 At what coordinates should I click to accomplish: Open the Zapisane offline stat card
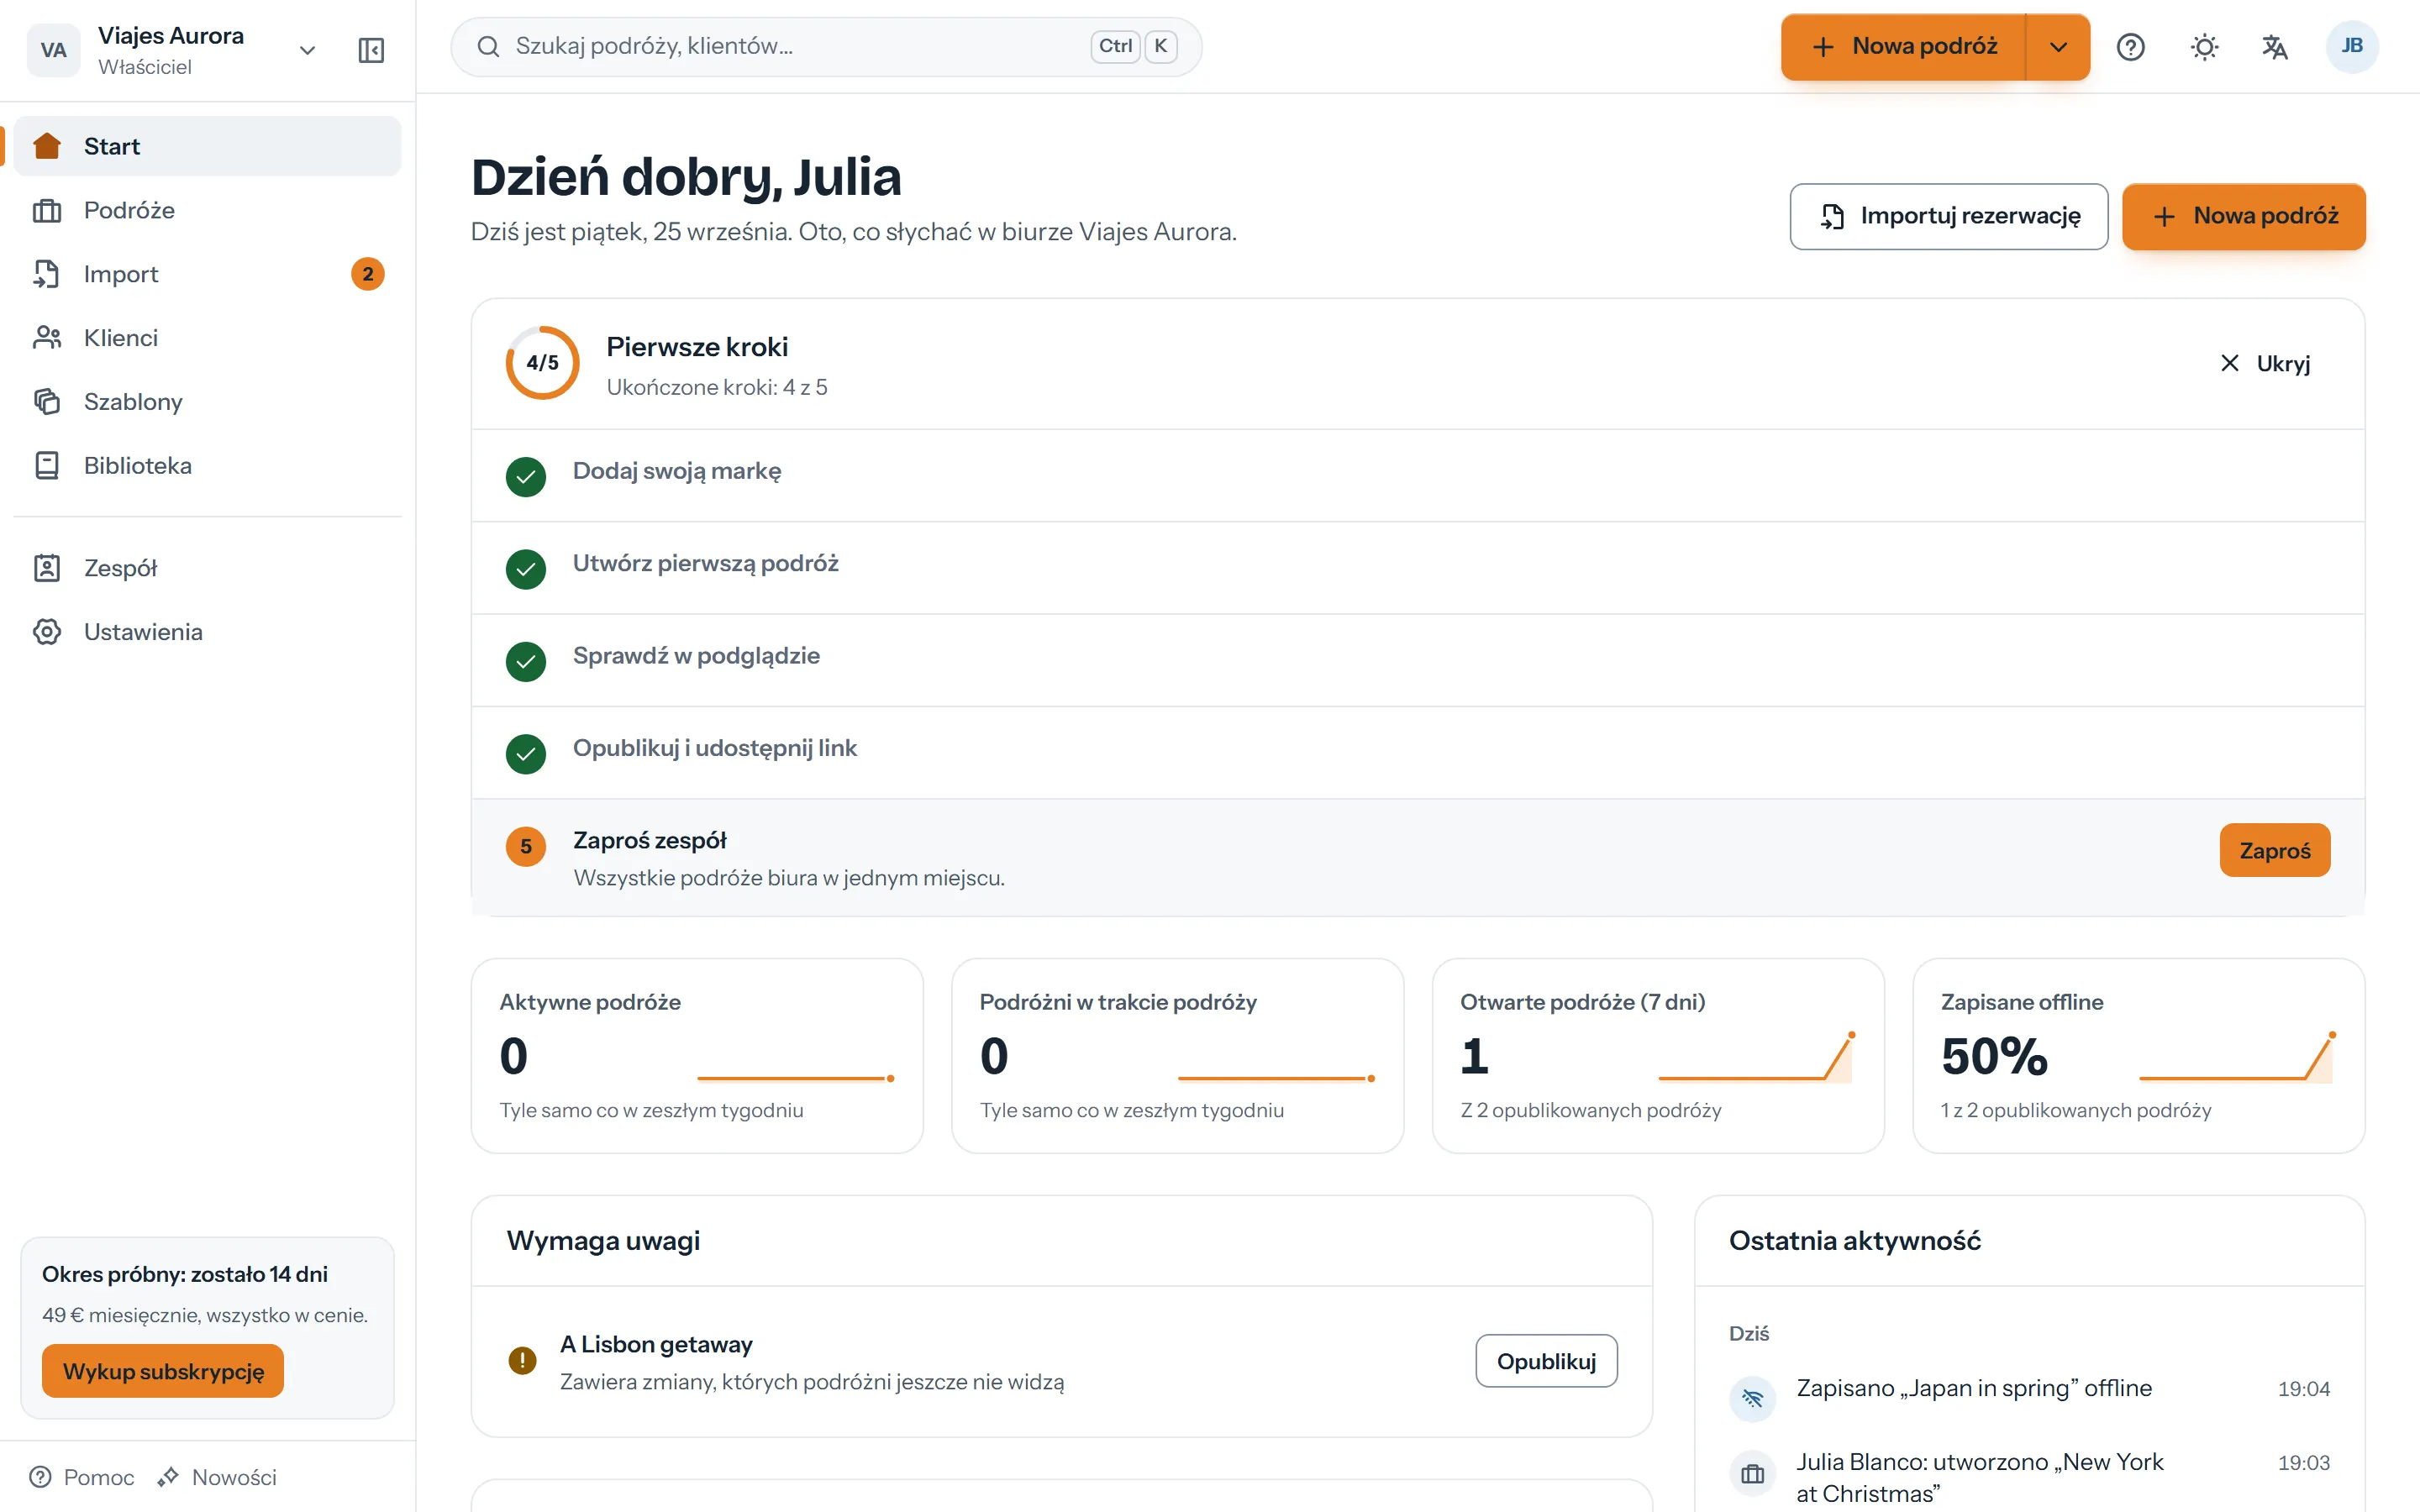[2139, 1056]
